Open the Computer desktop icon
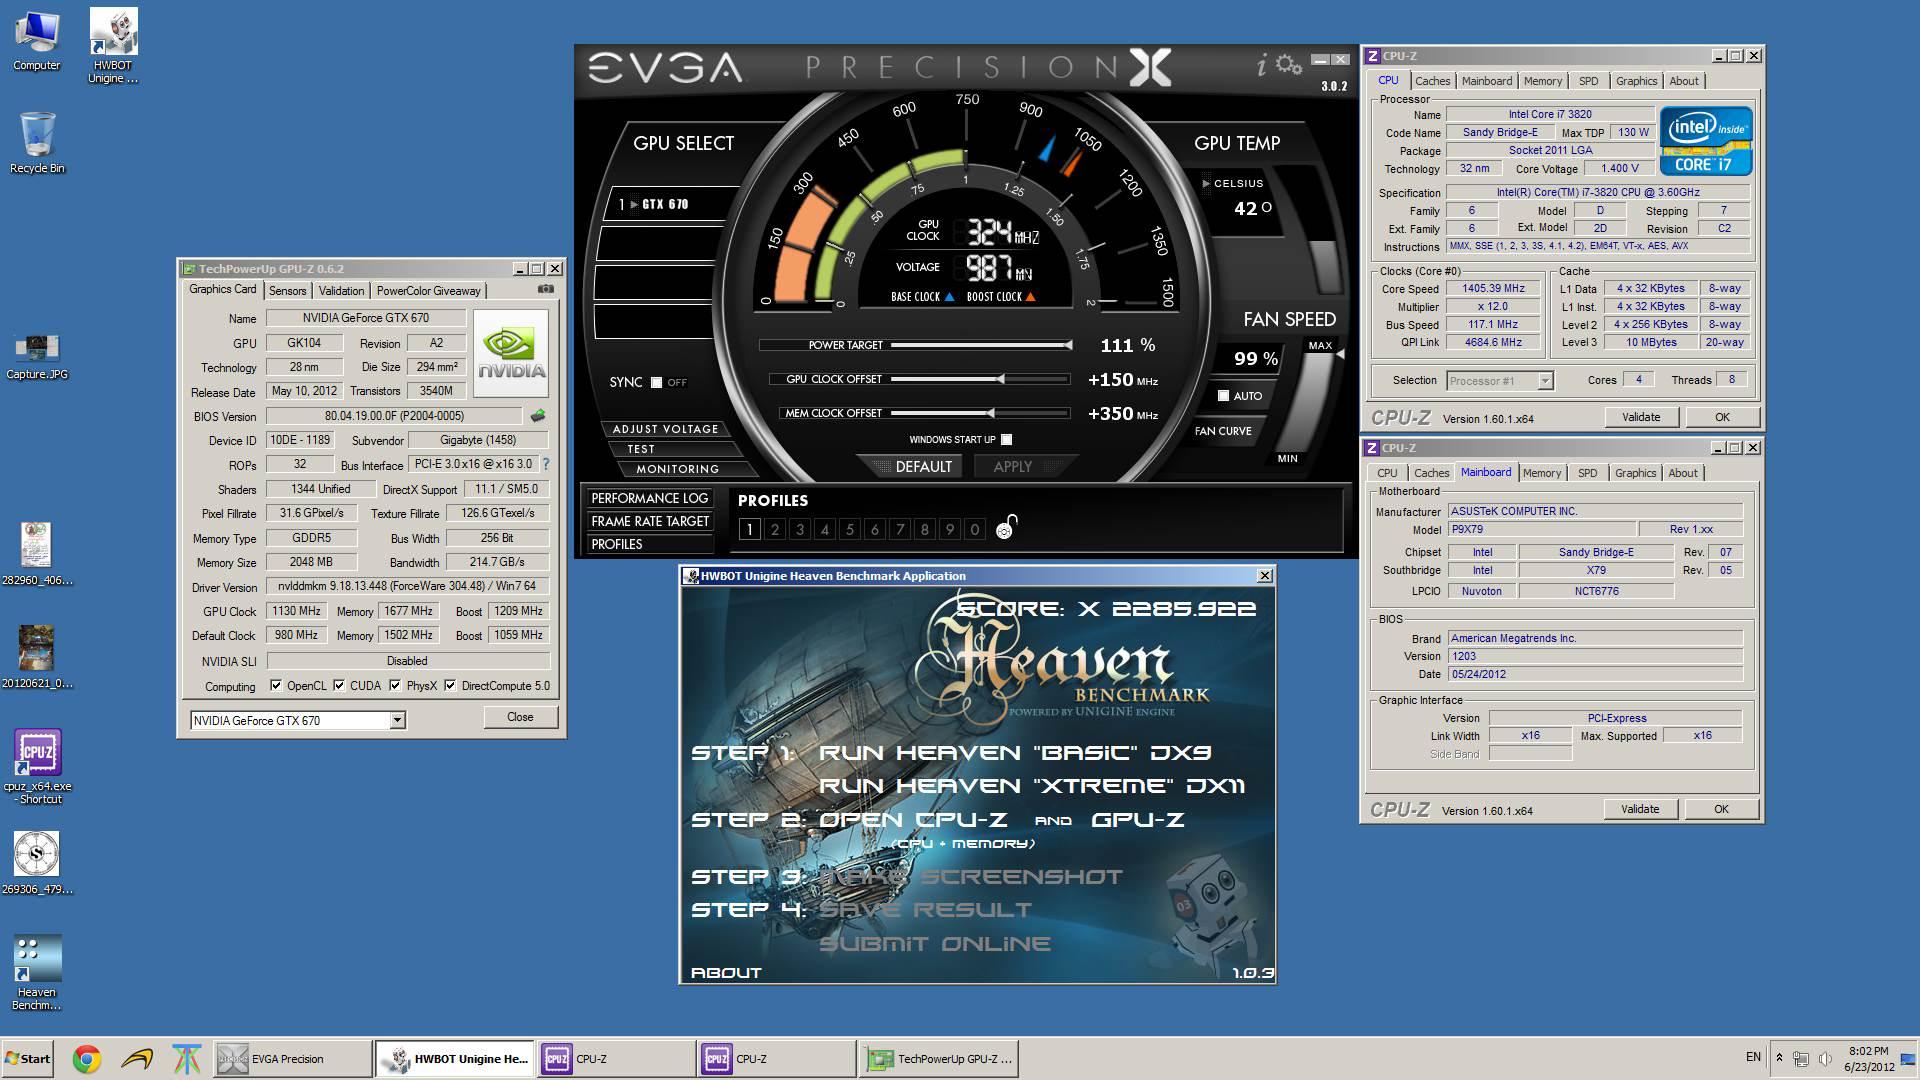This screenshot has width=1920, height=1080. click(36, 40)
